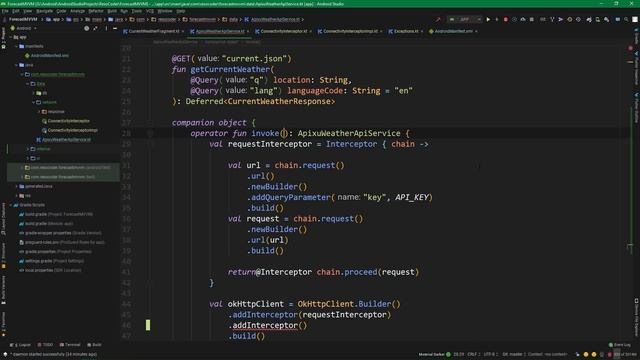Screen dimensions: 640x360
Task: Open Project panel options (vertical dots) icon
Action: point(106,28)
